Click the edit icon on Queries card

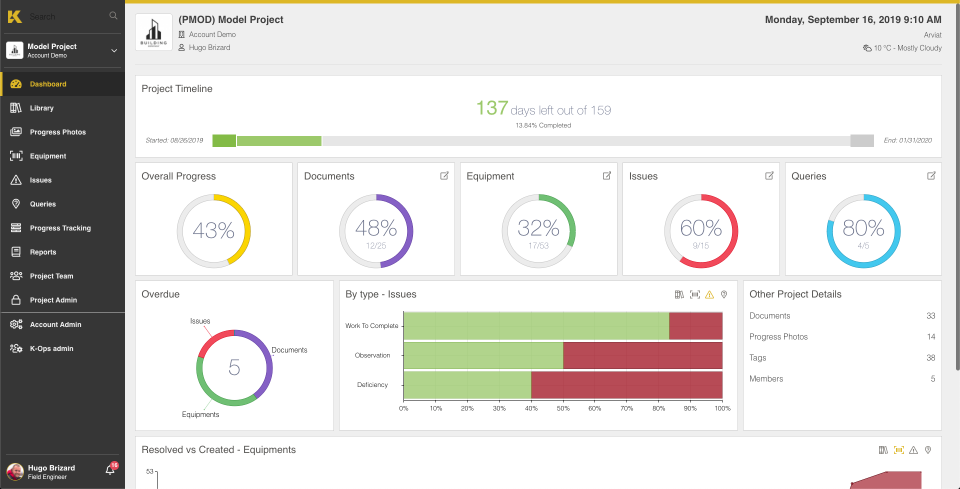931,176
